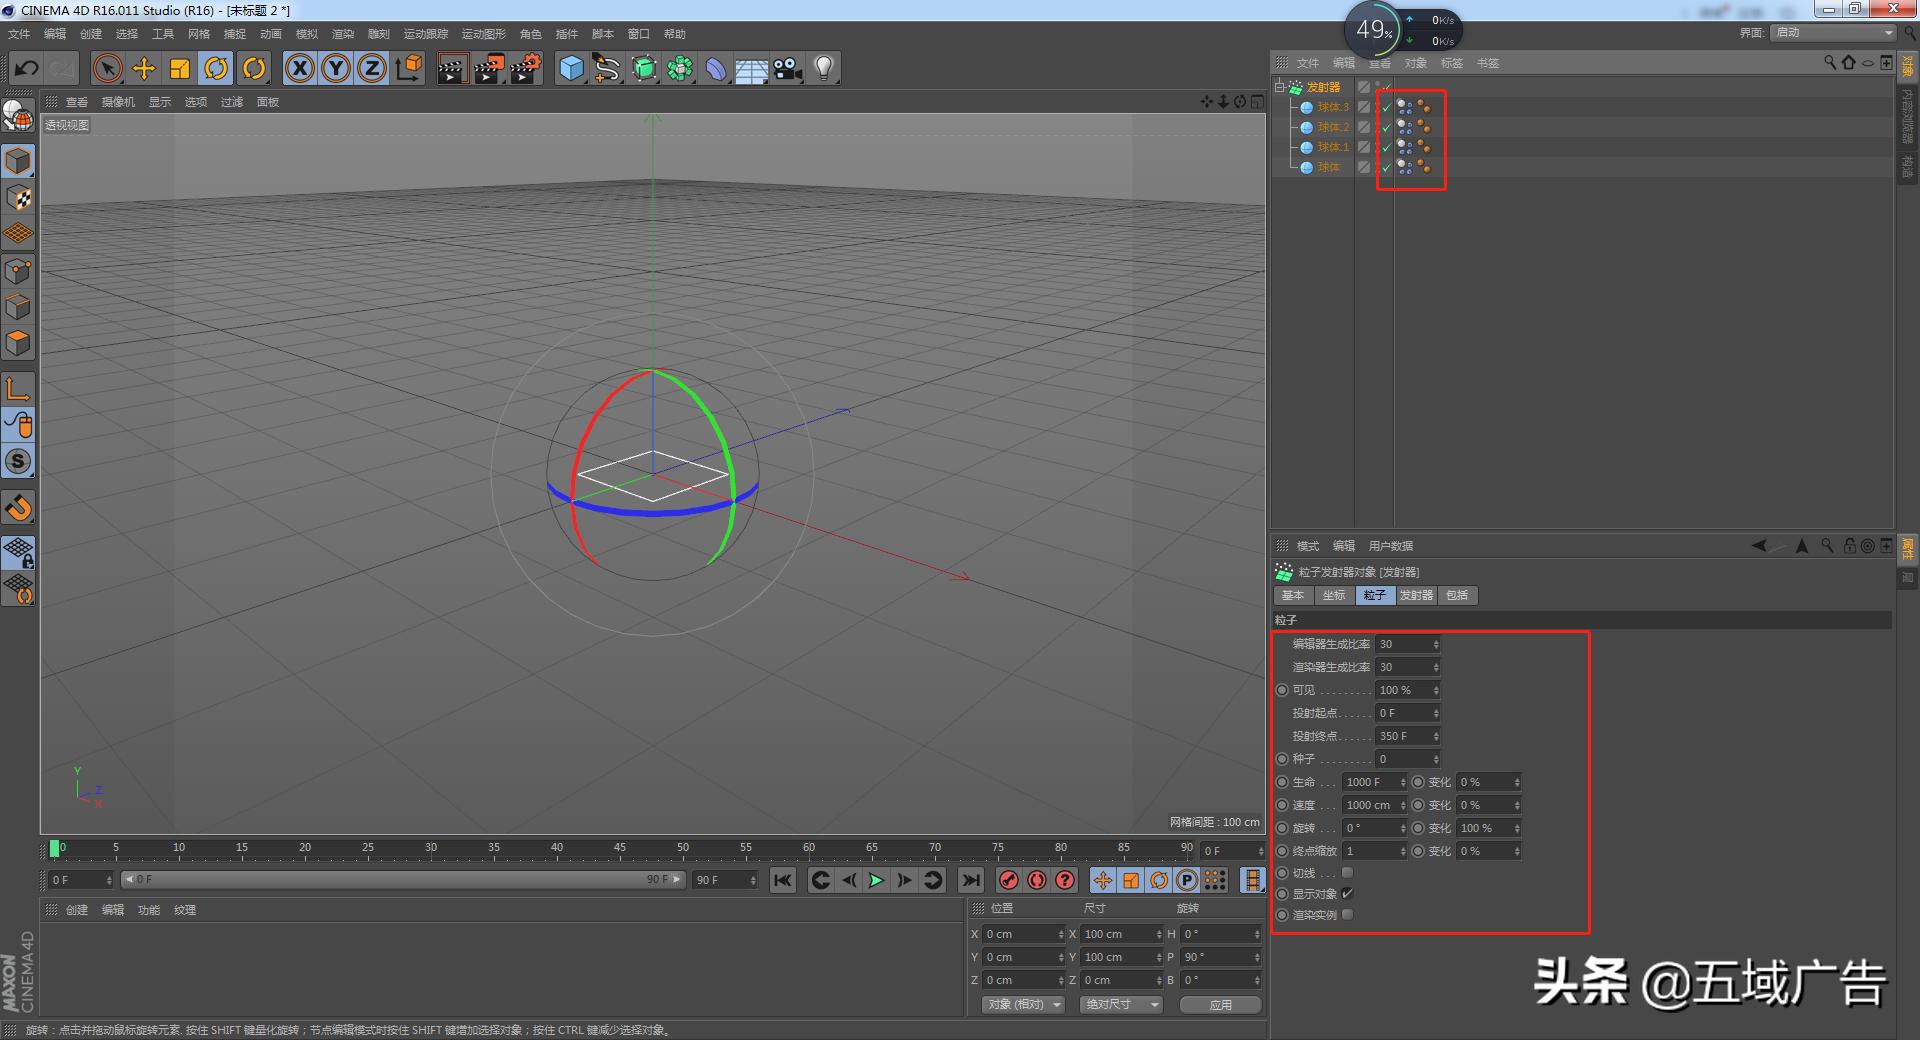Screen dimensions: 1920x1040
Task: Open the Light object icon
Action: click(x=823, y=68)
